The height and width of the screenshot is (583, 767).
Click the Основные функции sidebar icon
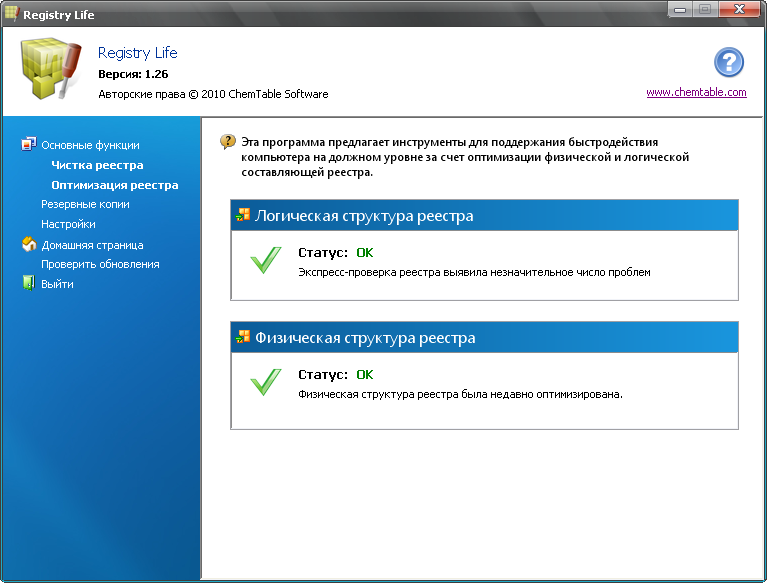point(28,144)
